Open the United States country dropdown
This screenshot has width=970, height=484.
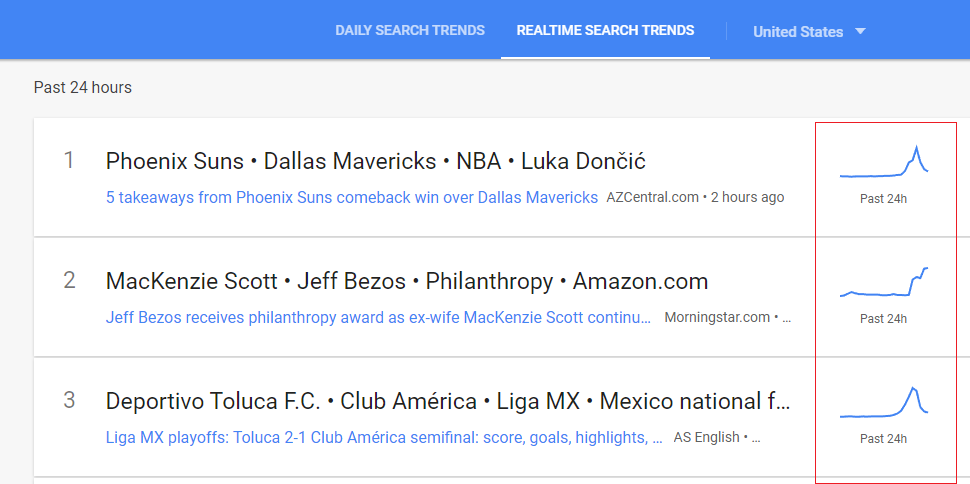[798, 31]
